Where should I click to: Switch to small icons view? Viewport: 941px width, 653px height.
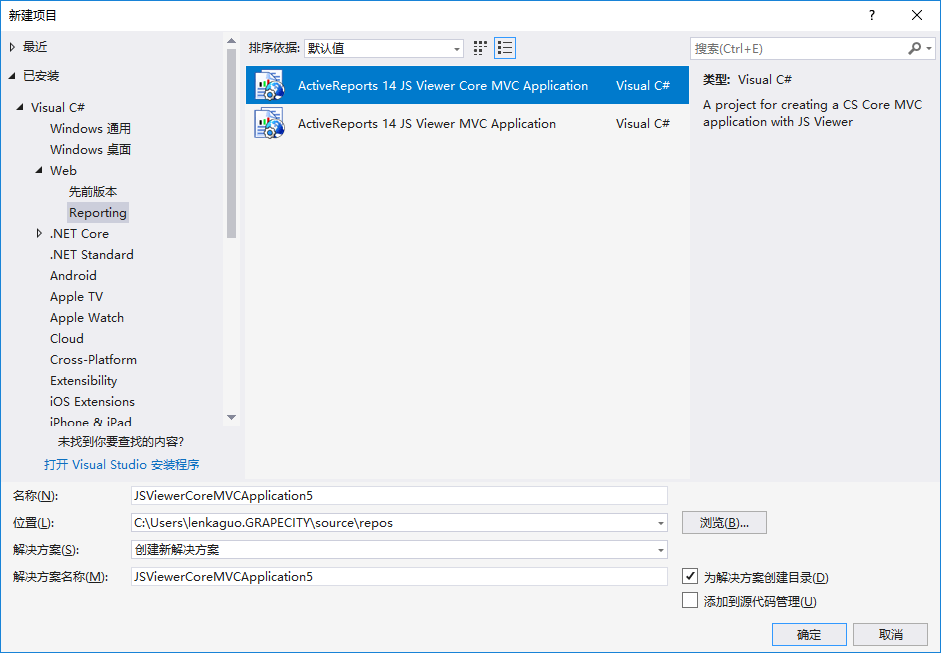(480, 48)
